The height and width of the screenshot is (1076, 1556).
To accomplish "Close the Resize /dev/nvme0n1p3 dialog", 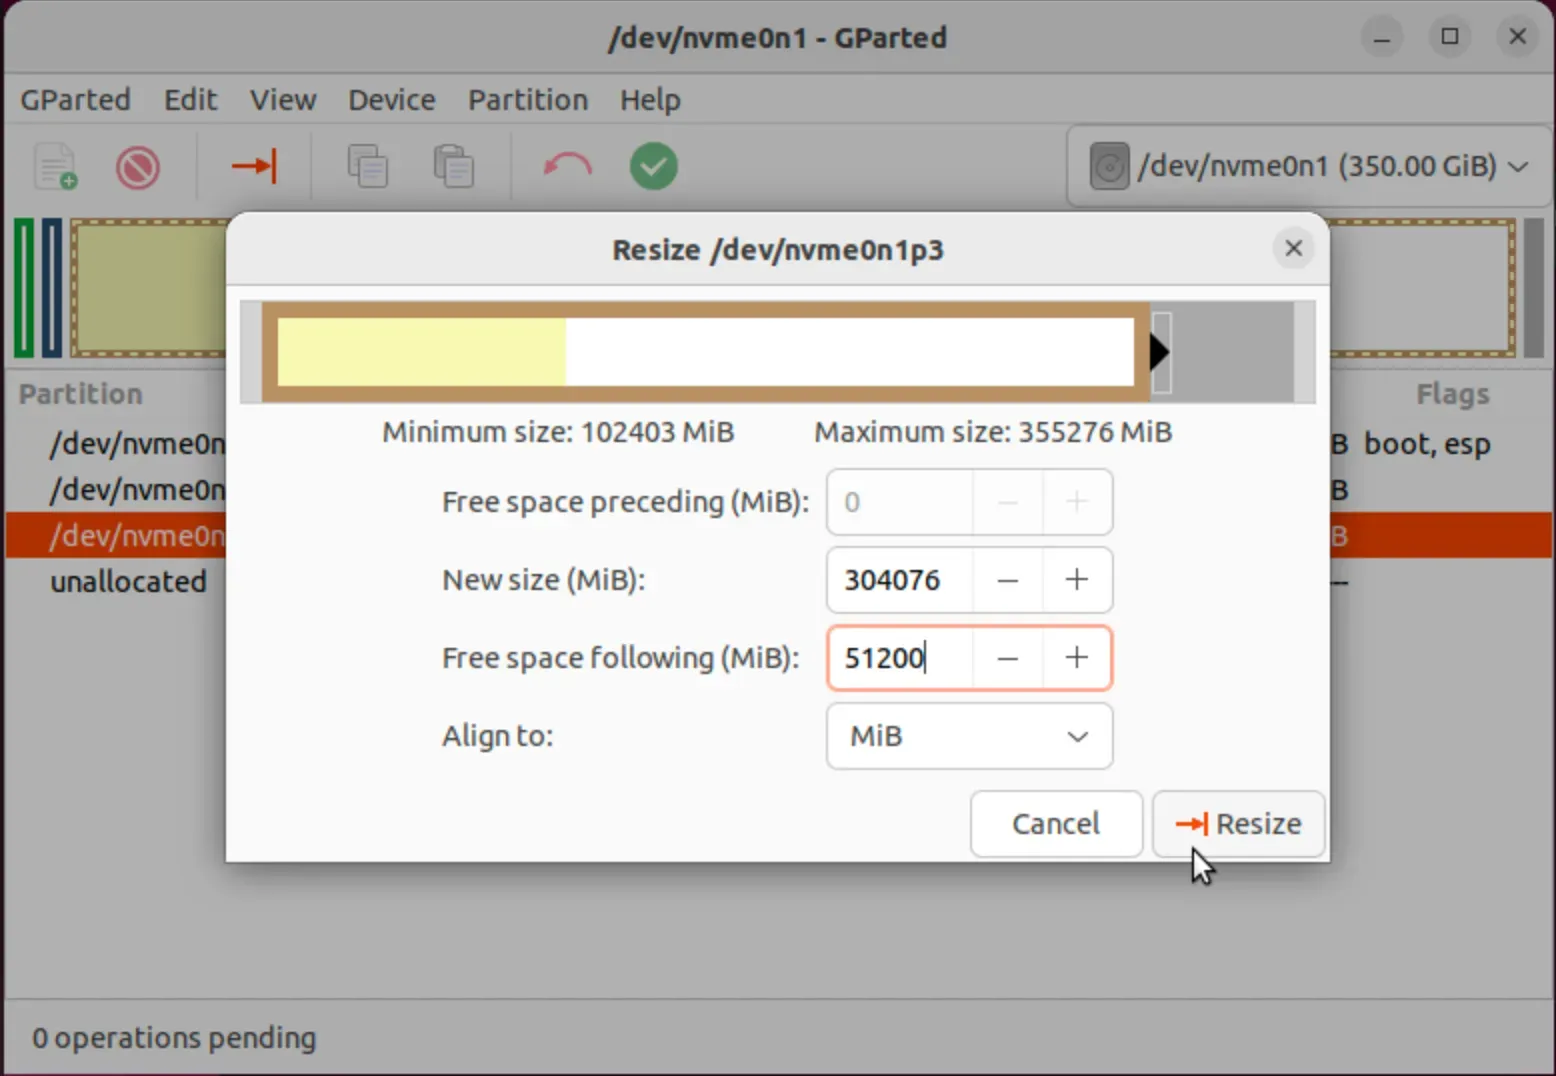I will (x=1293, y=248).
